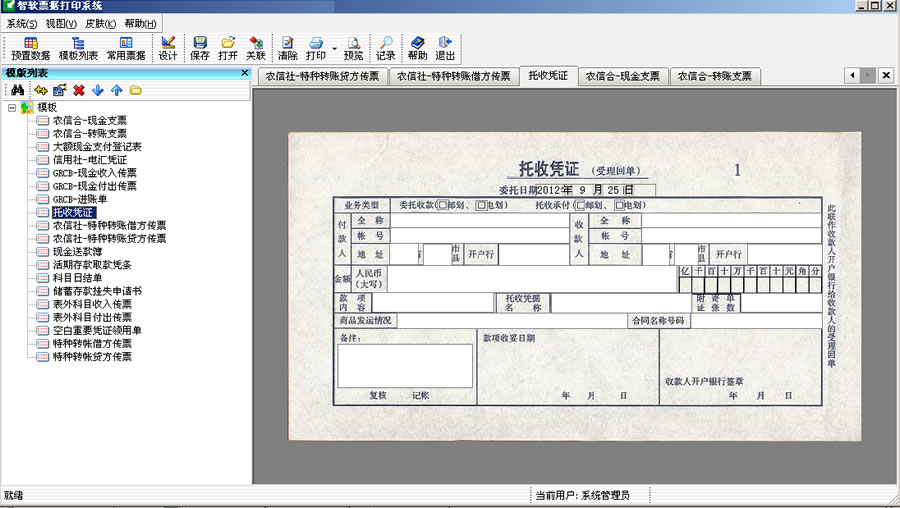This screenshot has width=900, height=508.
Task: Select 科目日结单 template
Action: pos(77,278)
